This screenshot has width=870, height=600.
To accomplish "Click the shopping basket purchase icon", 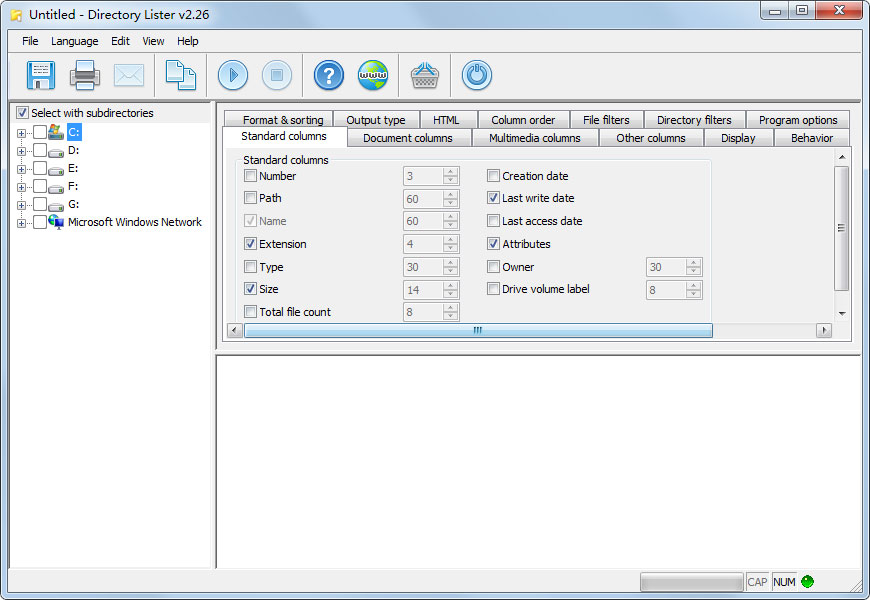I will tap(424, 75).
